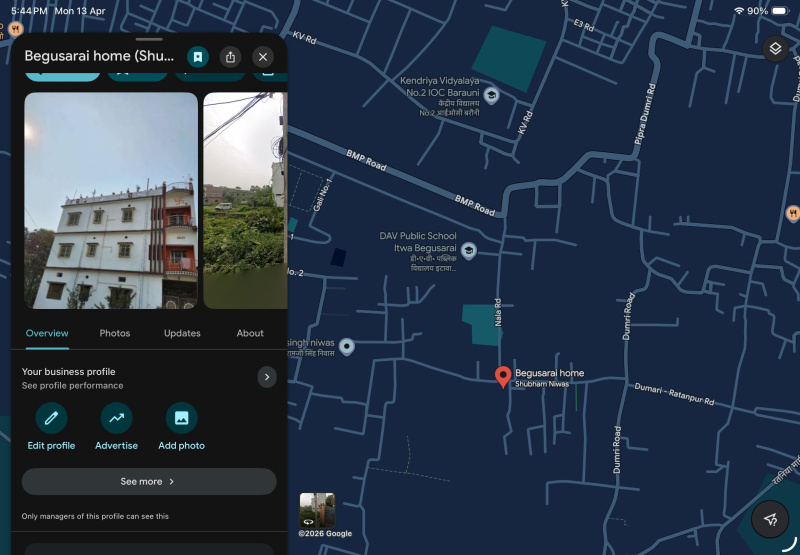This screenshot has height=555, width=800.
Task: Switch to the Updates tab
Action: [182, 333]
